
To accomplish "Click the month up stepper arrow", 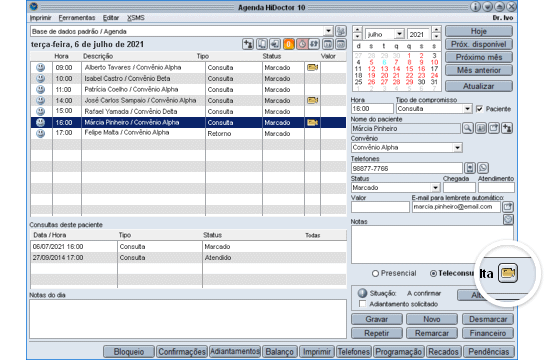I will tap(357, 29).
